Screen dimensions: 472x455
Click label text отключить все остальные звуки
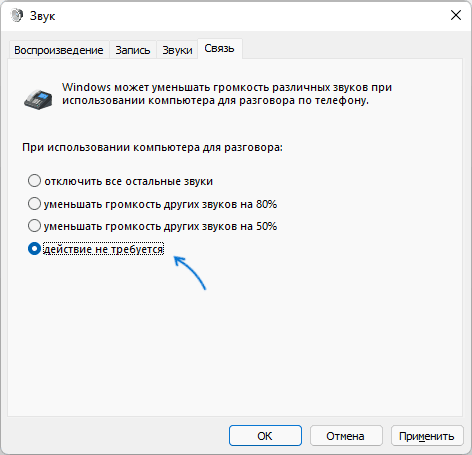(128, 181)
